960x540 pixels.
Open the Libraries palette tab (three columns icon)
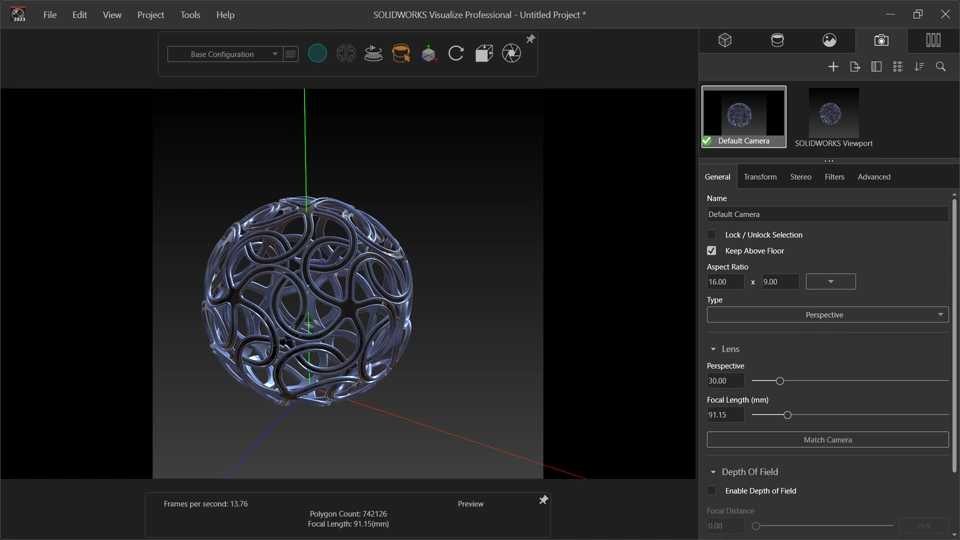933,40
